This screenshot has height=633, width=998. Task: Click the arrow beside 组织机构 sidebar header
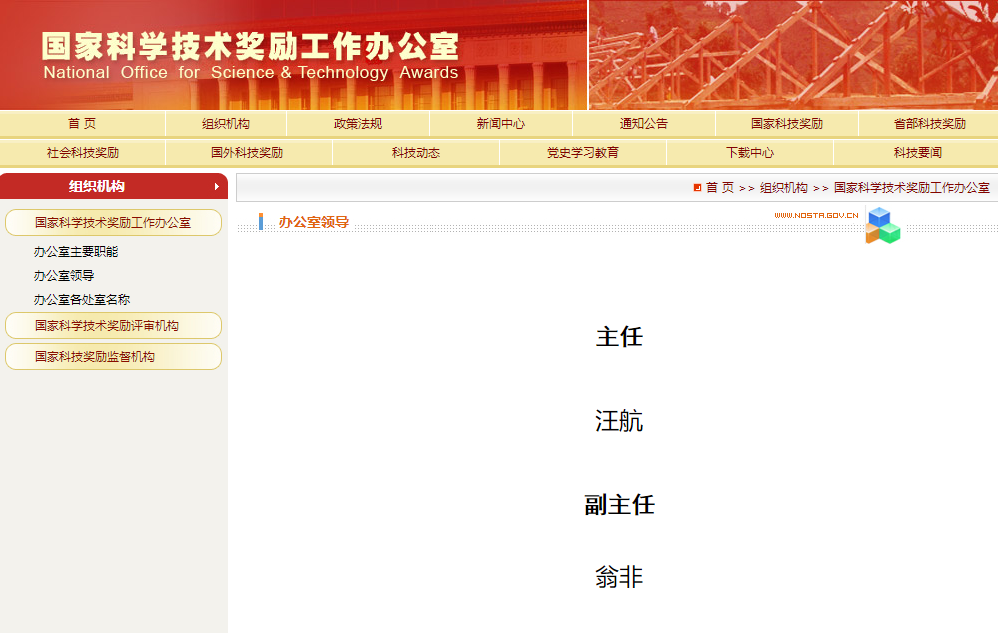[x=216, y=187]
